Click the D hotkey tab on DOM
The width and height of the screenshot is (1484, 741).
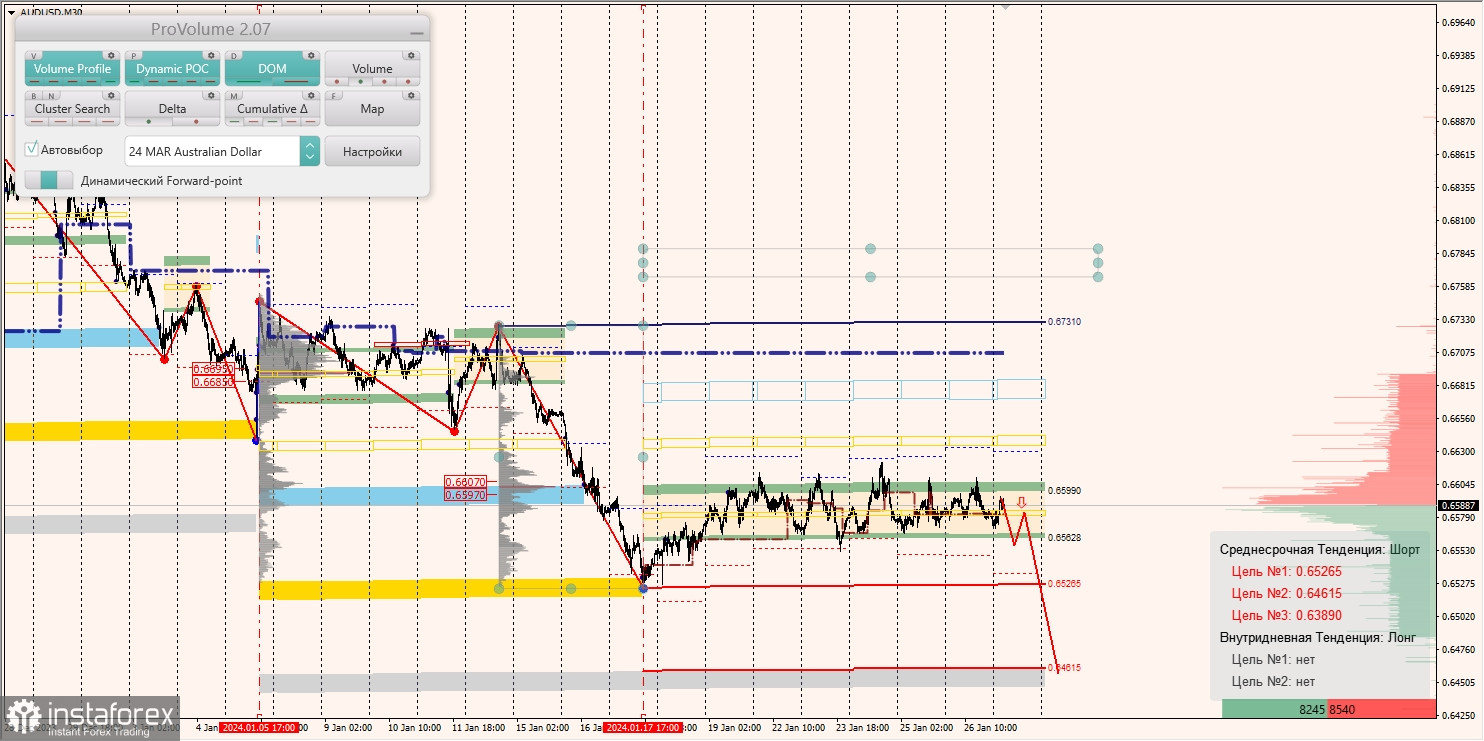[234, 55]
